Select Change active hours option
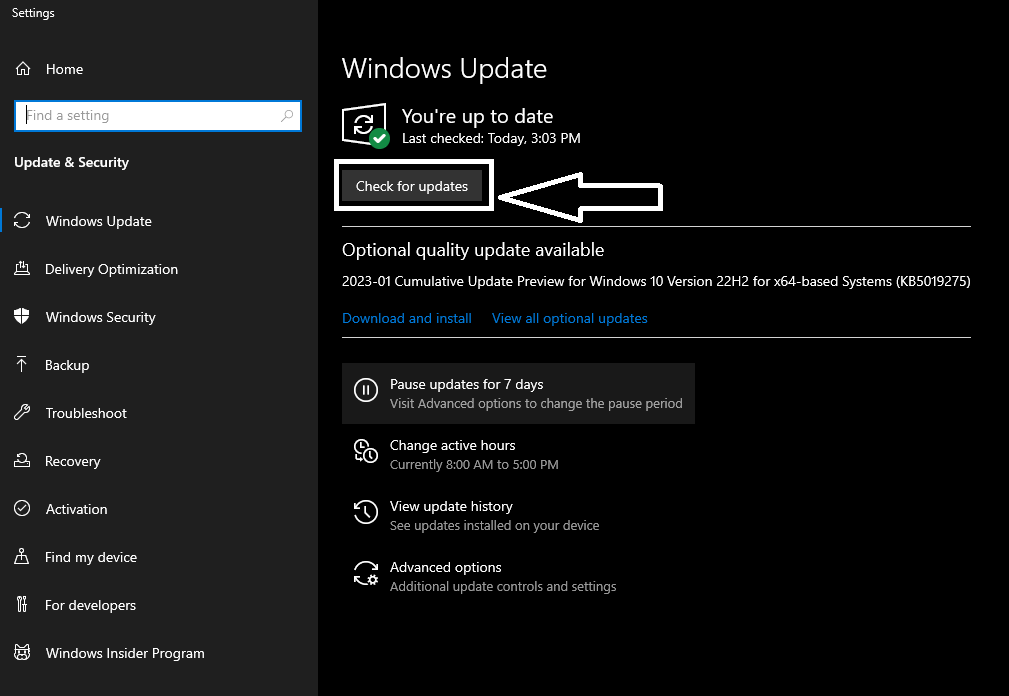 (x=452, y=445)
